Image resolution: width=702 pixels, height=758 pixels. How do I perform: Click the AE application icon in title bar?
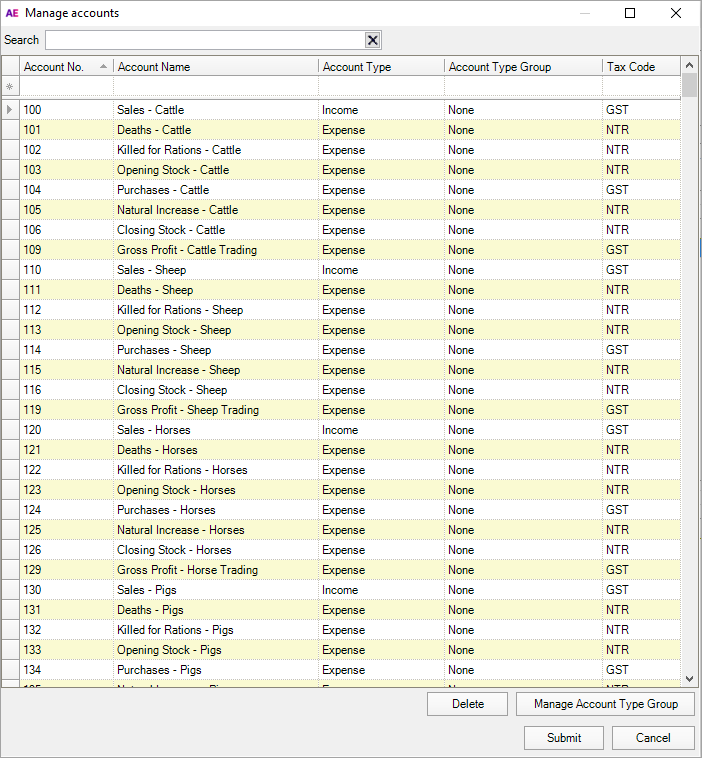[x=12, y=13]
